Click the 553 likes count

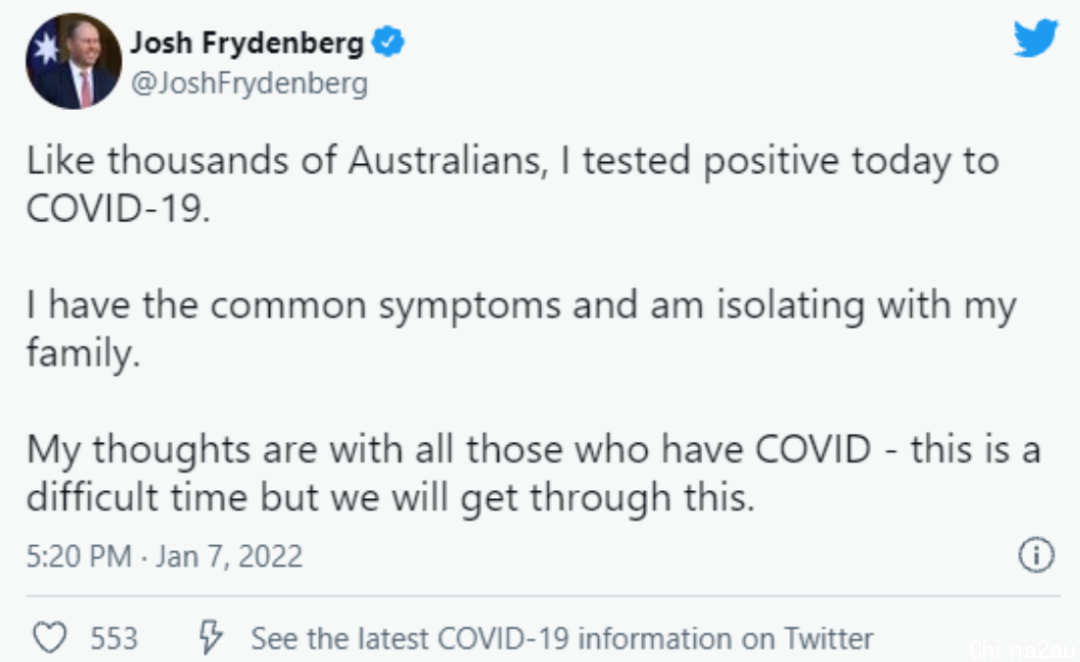[x=114, y=639]
